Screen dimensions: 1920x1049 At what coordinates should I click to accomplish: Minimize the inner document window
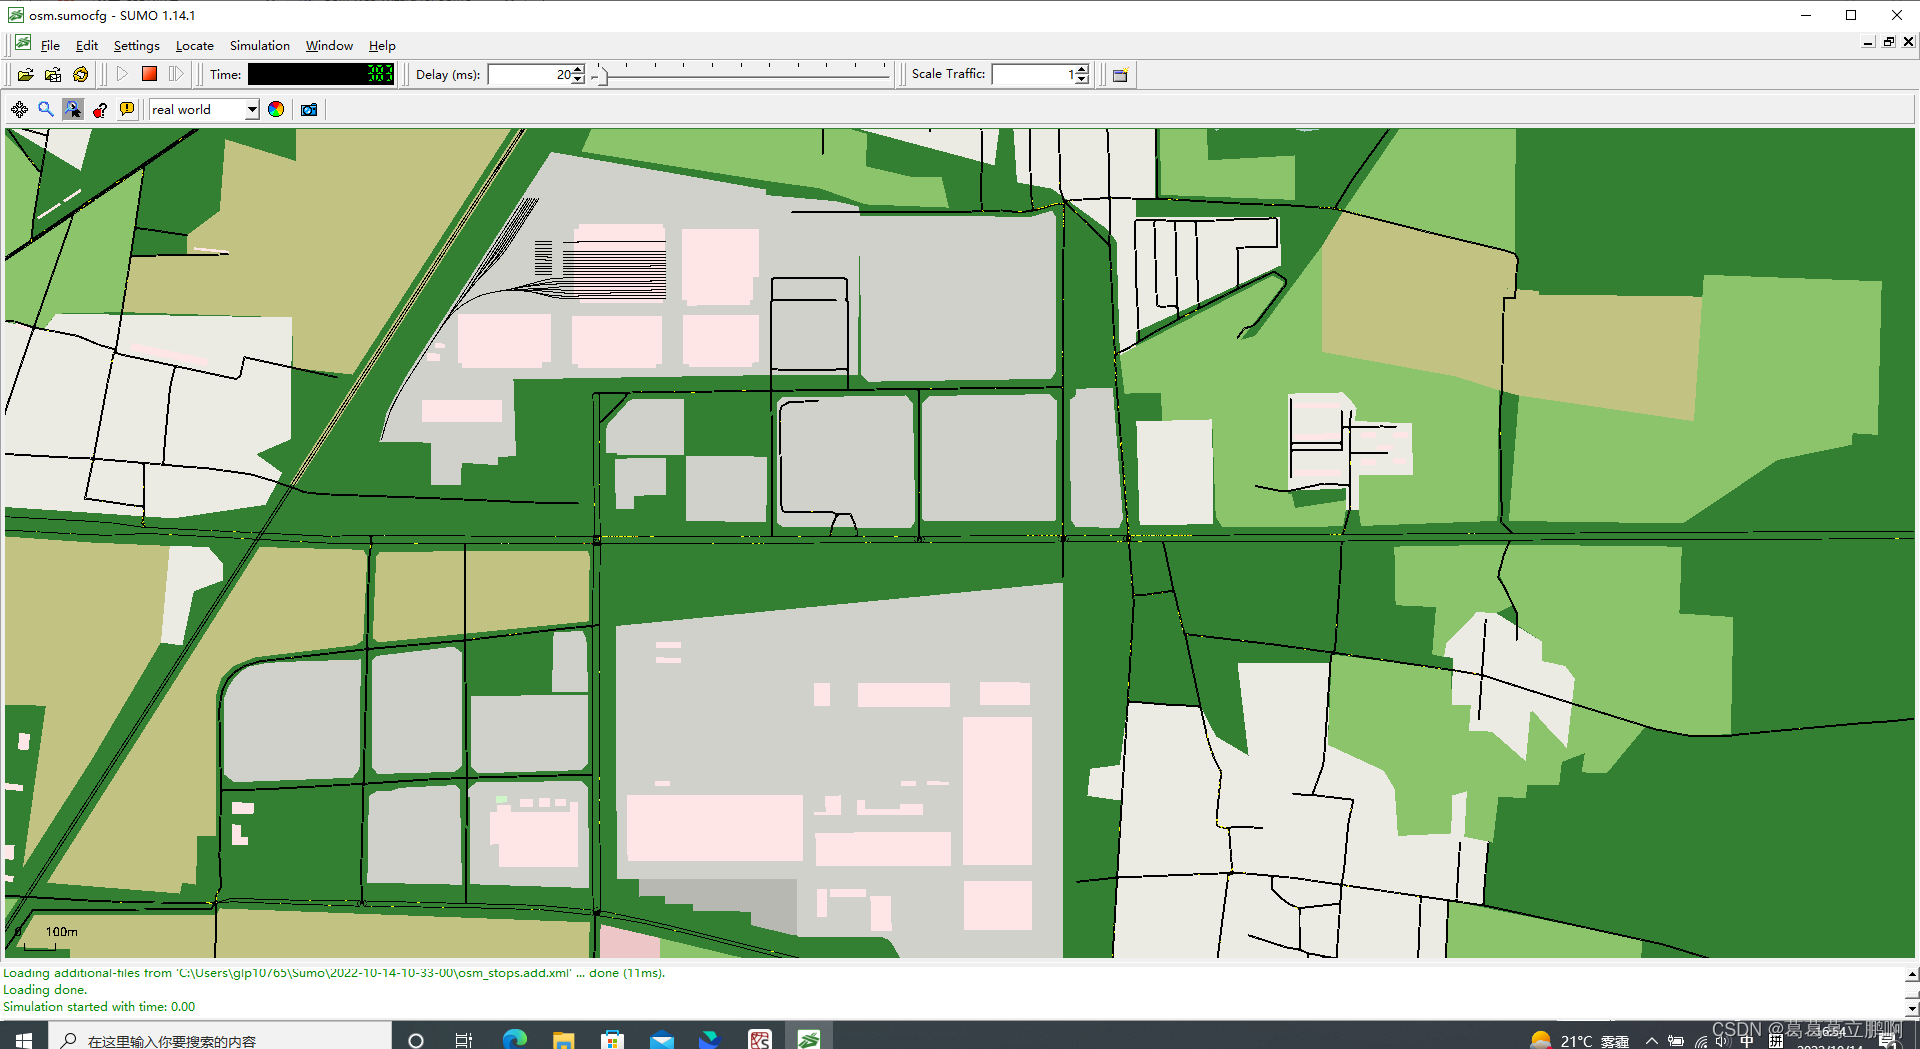tap(1868, 42)
